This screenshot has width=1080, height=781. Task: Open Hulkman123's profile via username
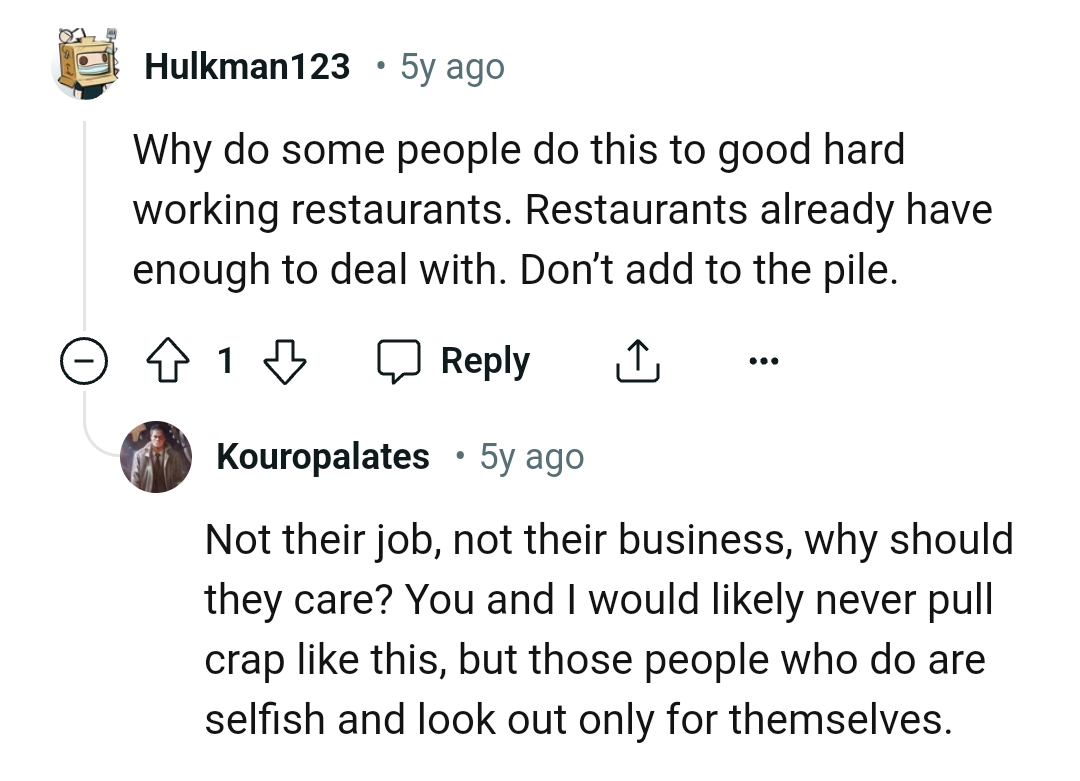click(x=247, y=66)
